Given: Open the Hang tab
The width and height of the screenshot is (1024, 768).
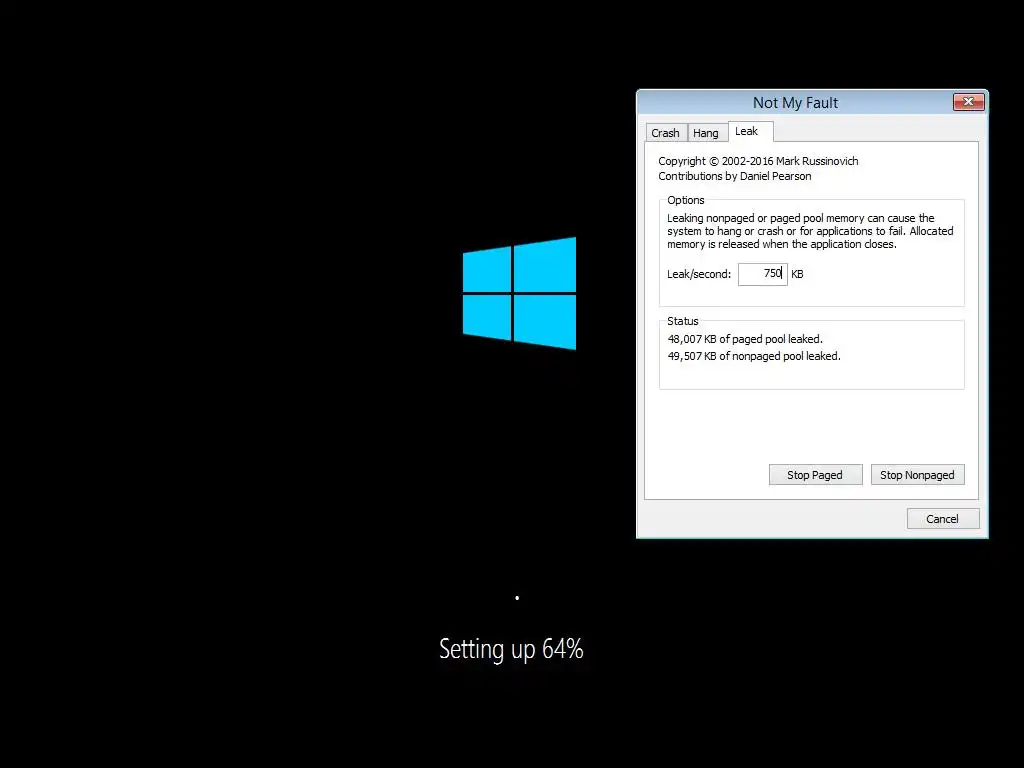Looking at the screenshot, I should 706,133.
